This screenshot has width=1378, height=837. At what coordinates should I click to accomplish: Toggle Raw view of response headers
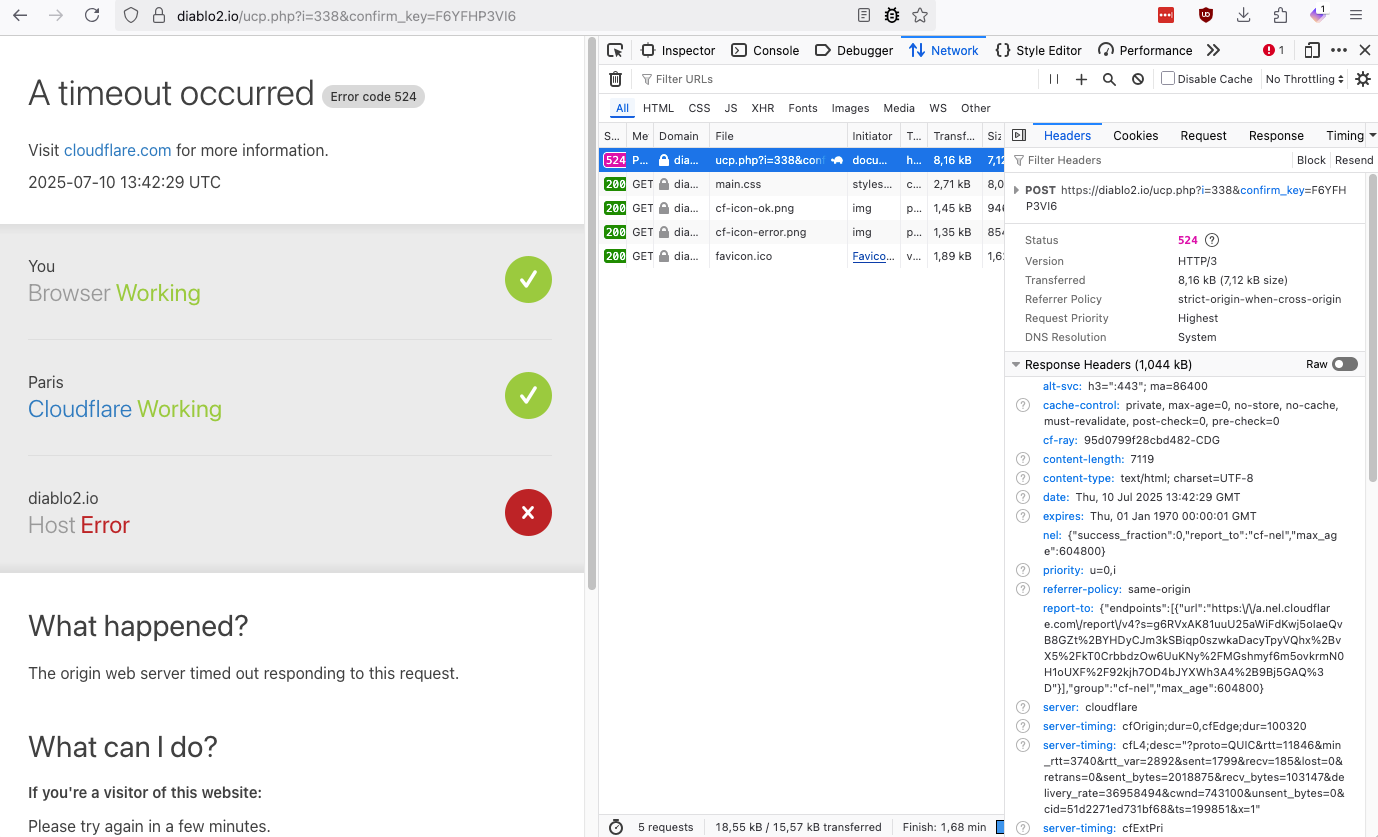(1344, 364)
